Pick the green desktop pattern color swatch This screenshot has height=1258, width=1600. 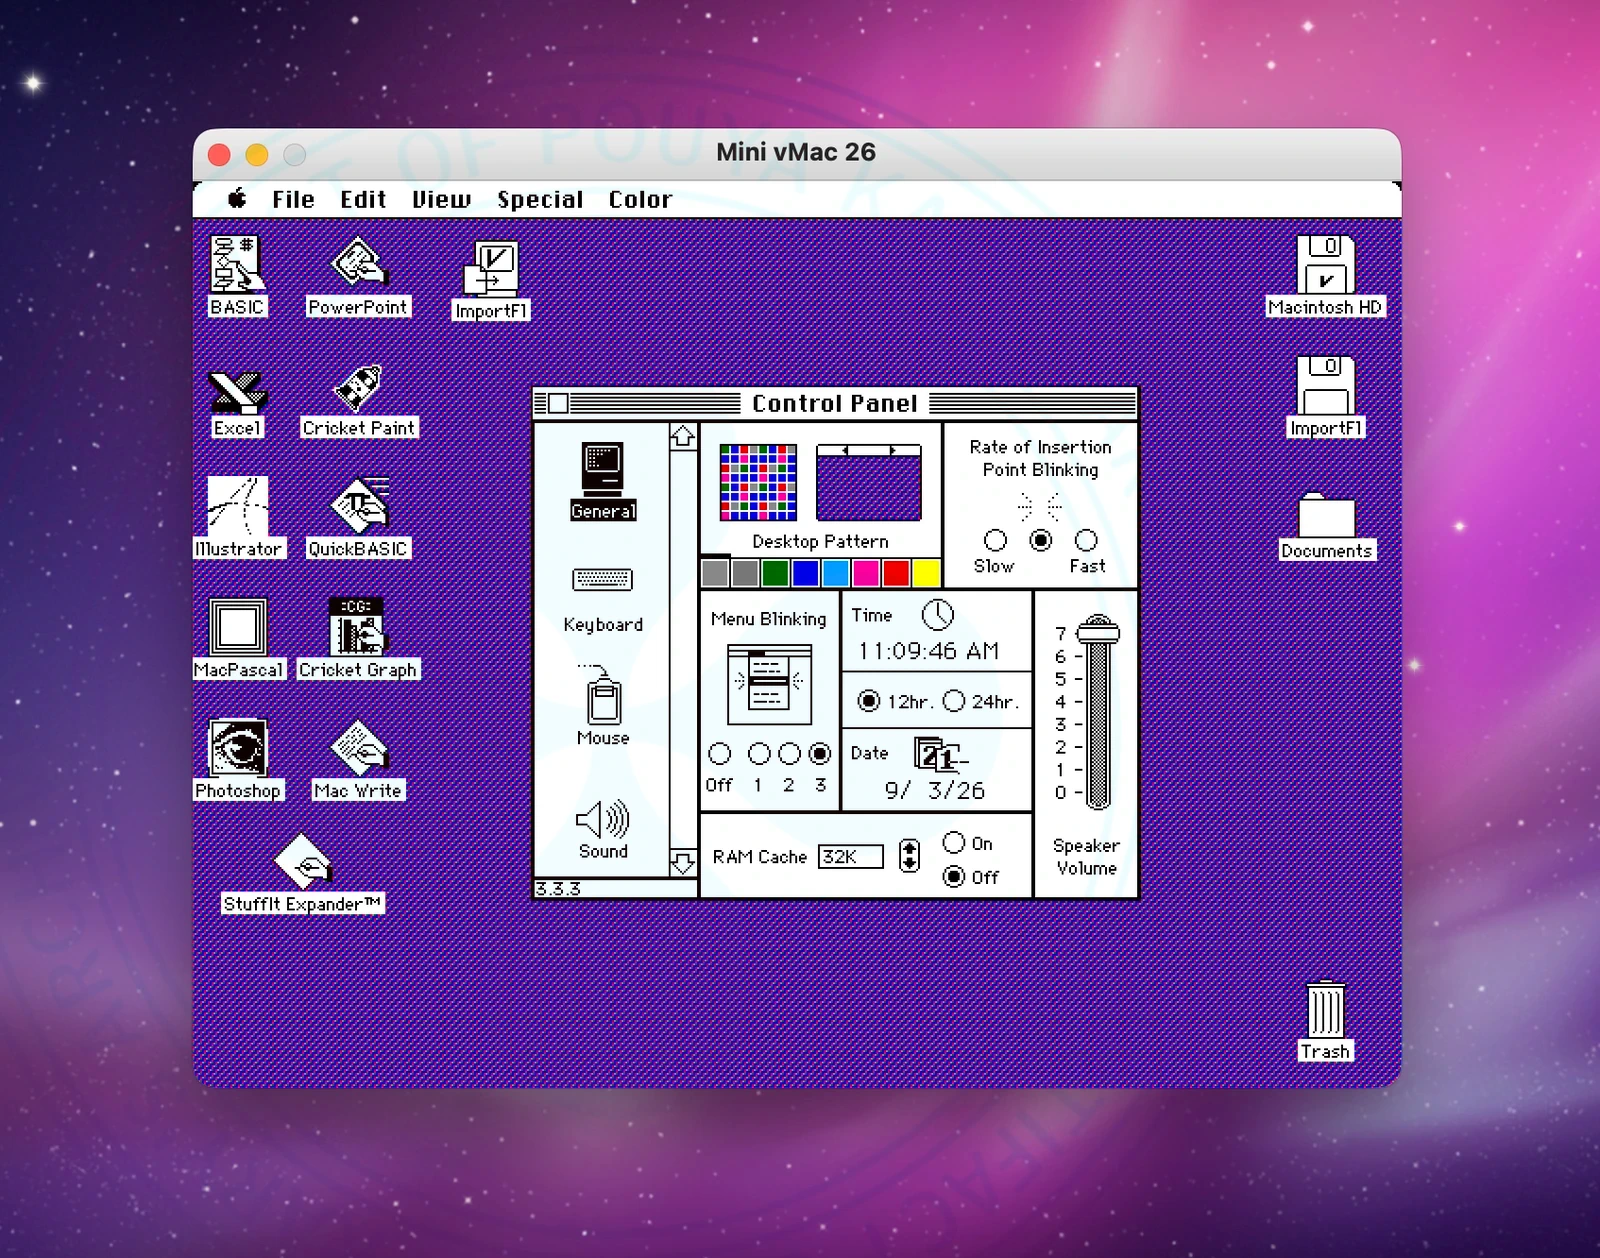(775, 573)
